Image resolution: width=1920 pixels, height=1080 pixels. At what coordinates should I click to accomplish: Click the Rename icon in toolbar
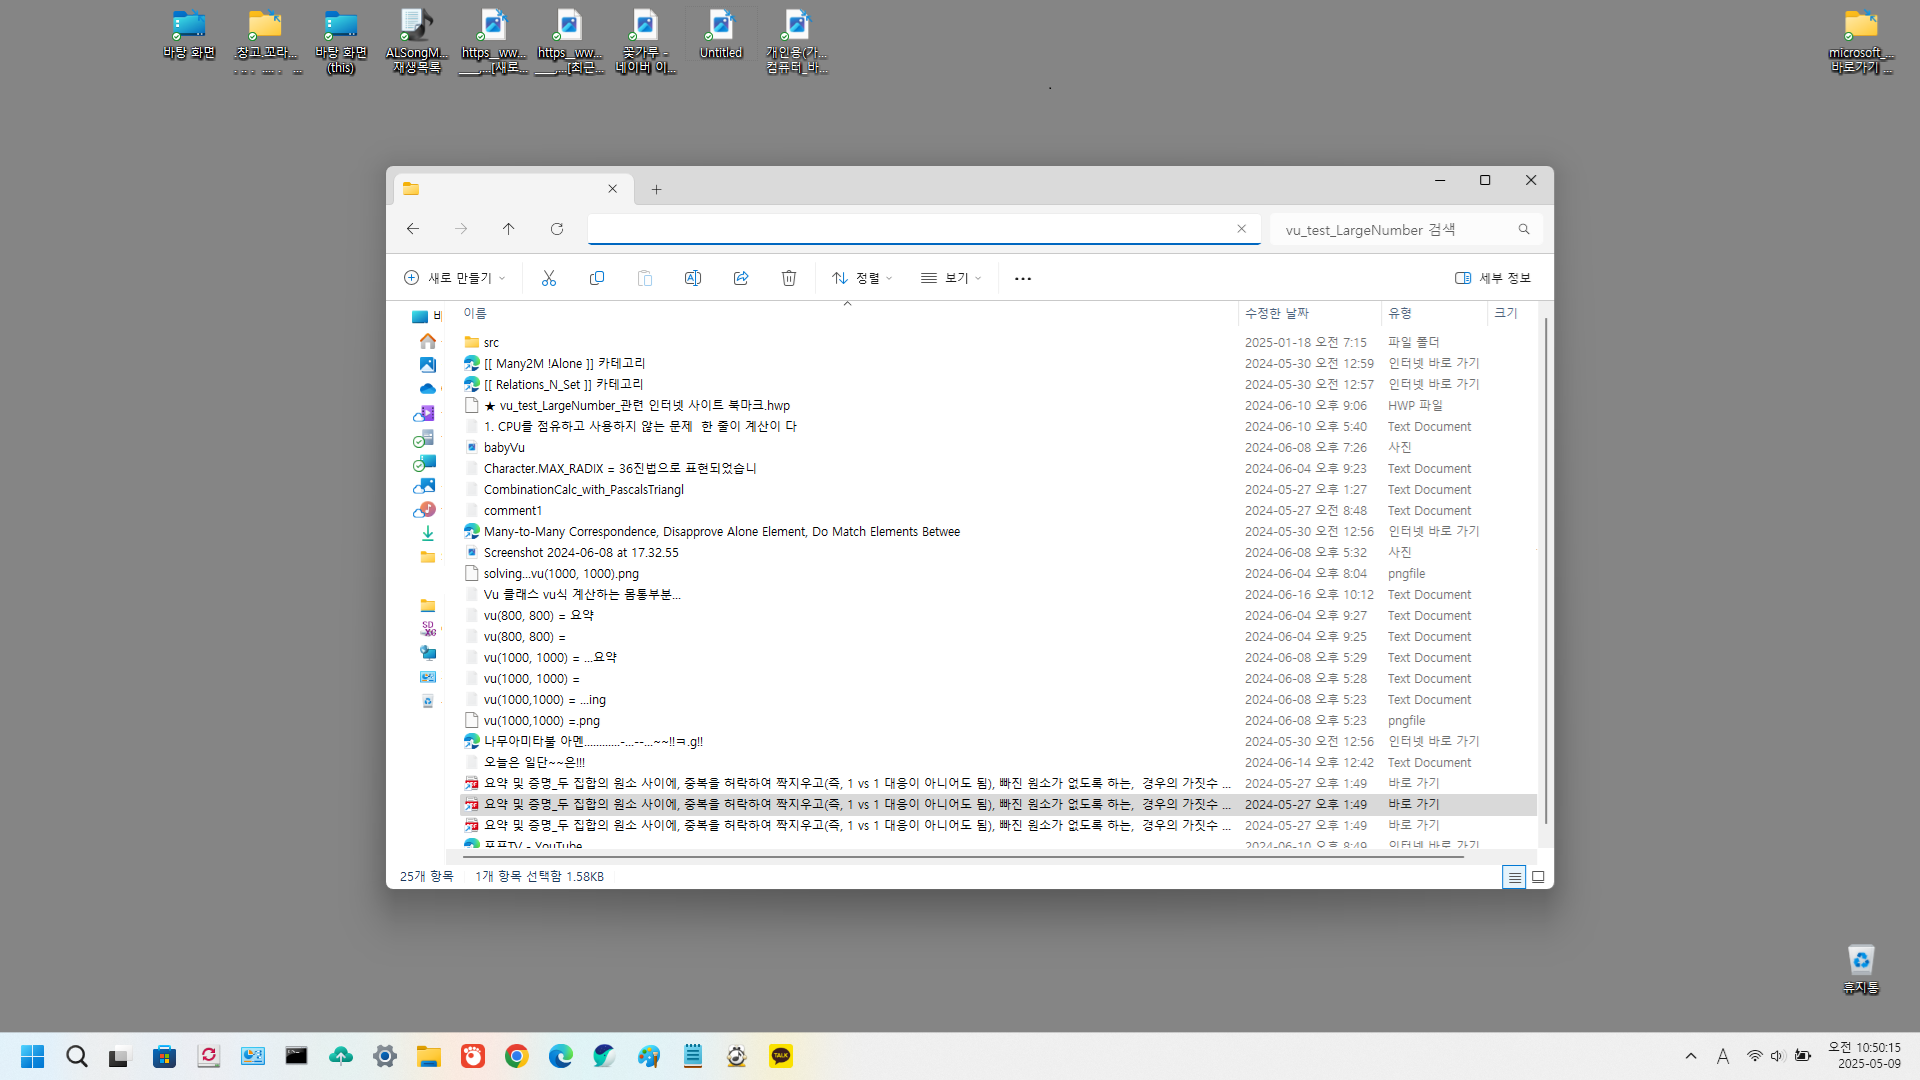[x=693, y=278]
